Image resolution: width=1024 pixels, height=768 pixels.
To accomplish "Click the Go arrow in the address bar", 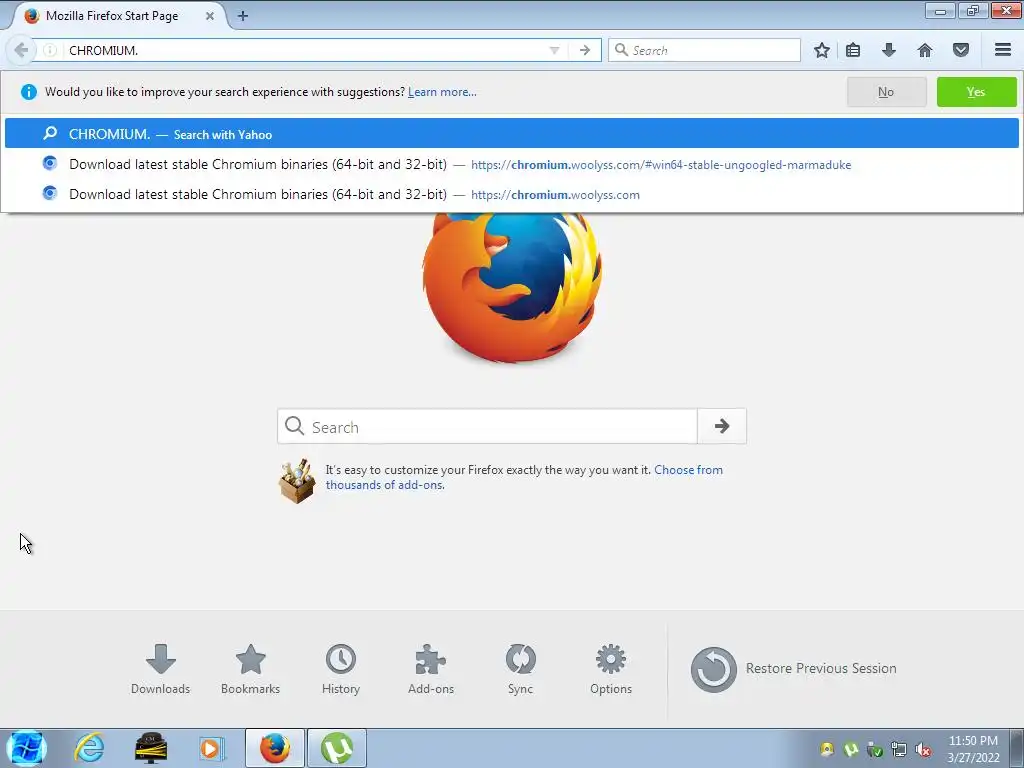I will click(x=585, y=50).
